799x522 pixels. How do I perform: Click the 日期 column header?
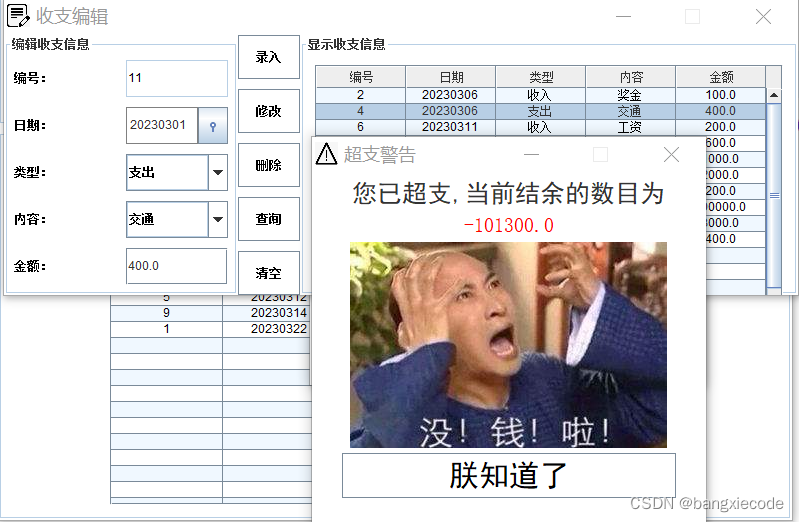pos(451,76)
